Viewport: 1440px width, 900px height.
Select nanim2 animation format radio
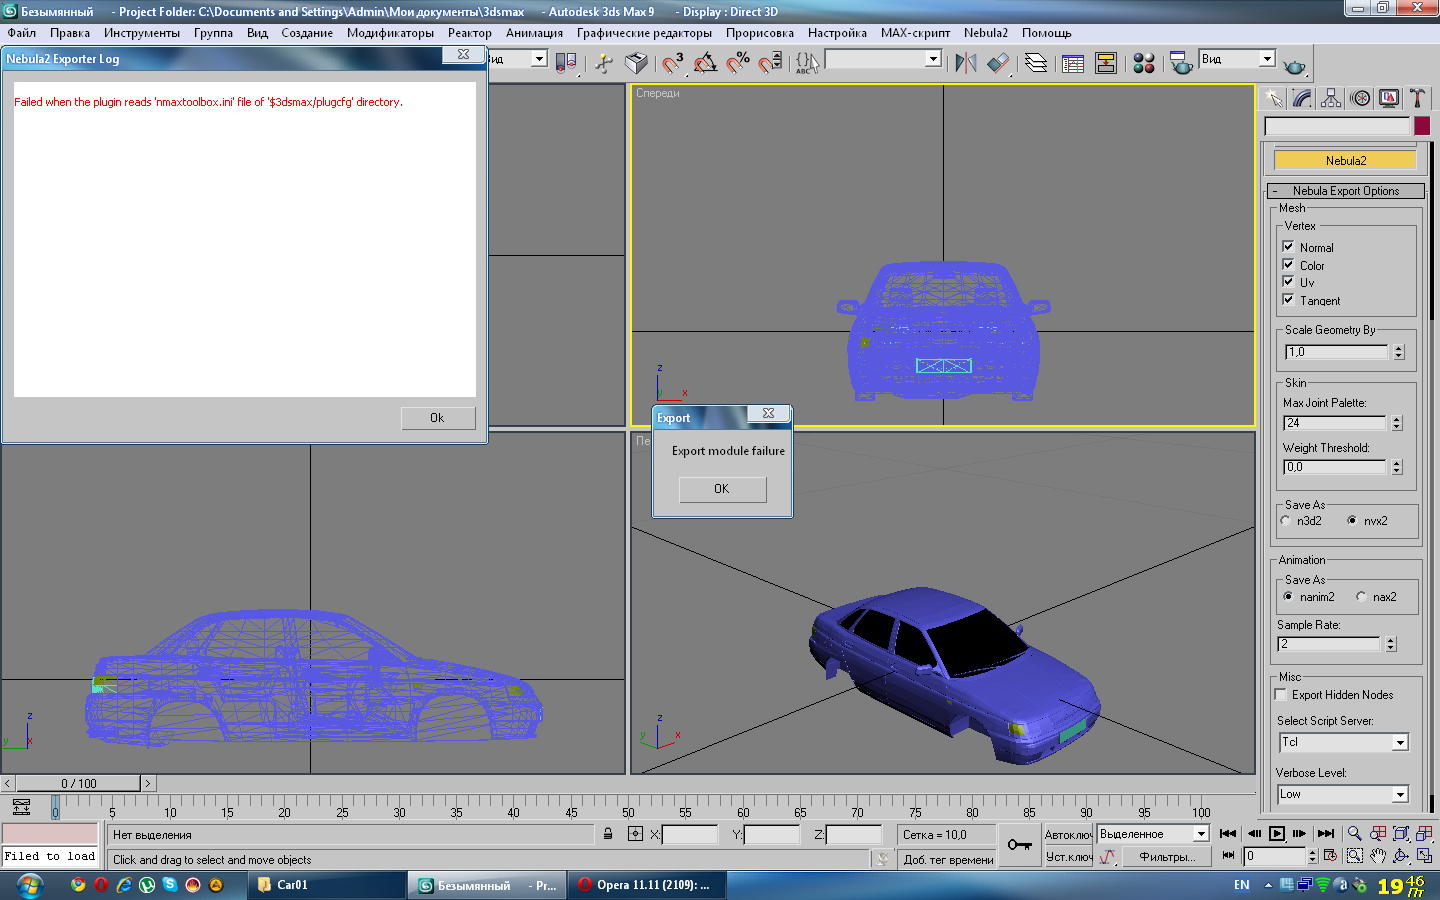click(1288, 596)
